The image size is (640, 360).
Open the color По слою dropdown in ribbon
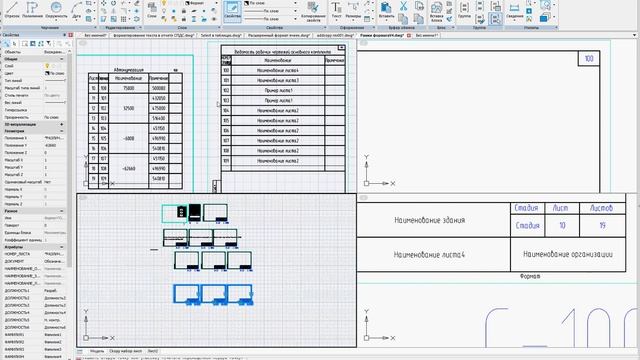(x=271, y=3)
